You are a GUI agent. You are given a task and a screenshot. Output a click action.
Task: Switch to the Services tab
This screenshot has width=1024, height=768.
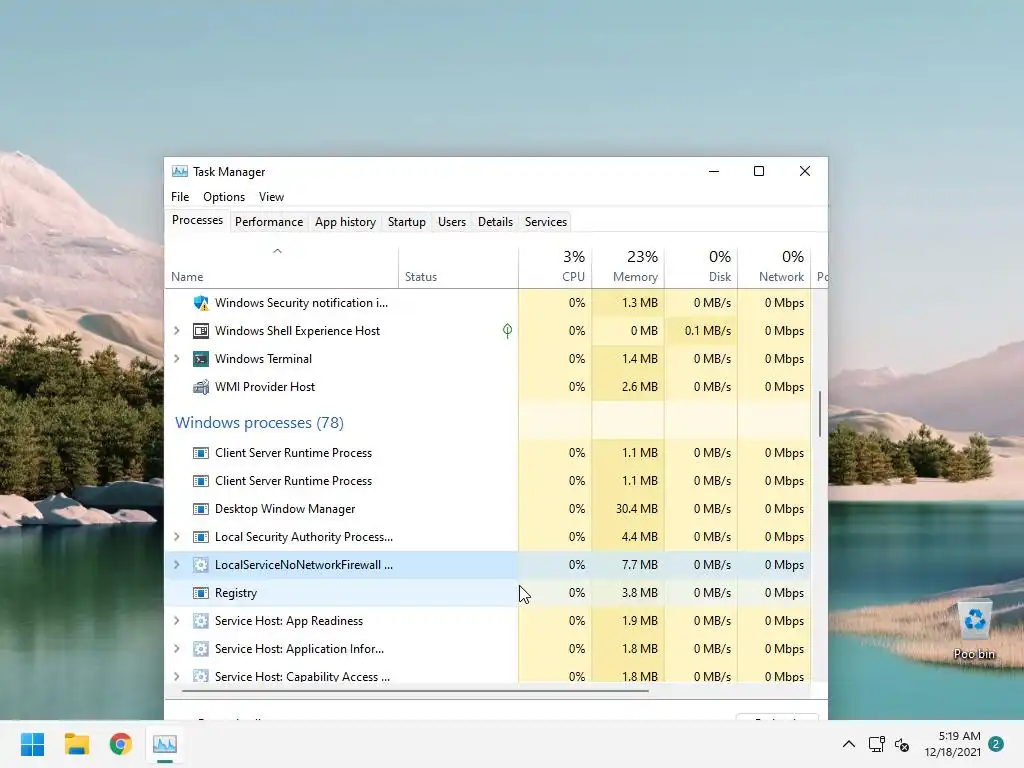[546, 222]
